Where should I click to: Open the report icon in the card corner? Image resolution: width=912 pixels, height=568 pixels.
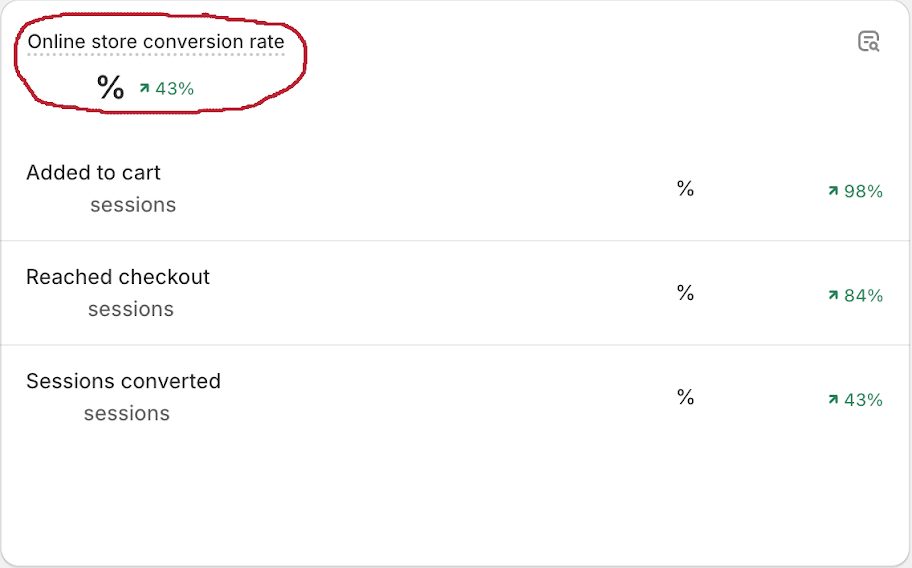869,41
